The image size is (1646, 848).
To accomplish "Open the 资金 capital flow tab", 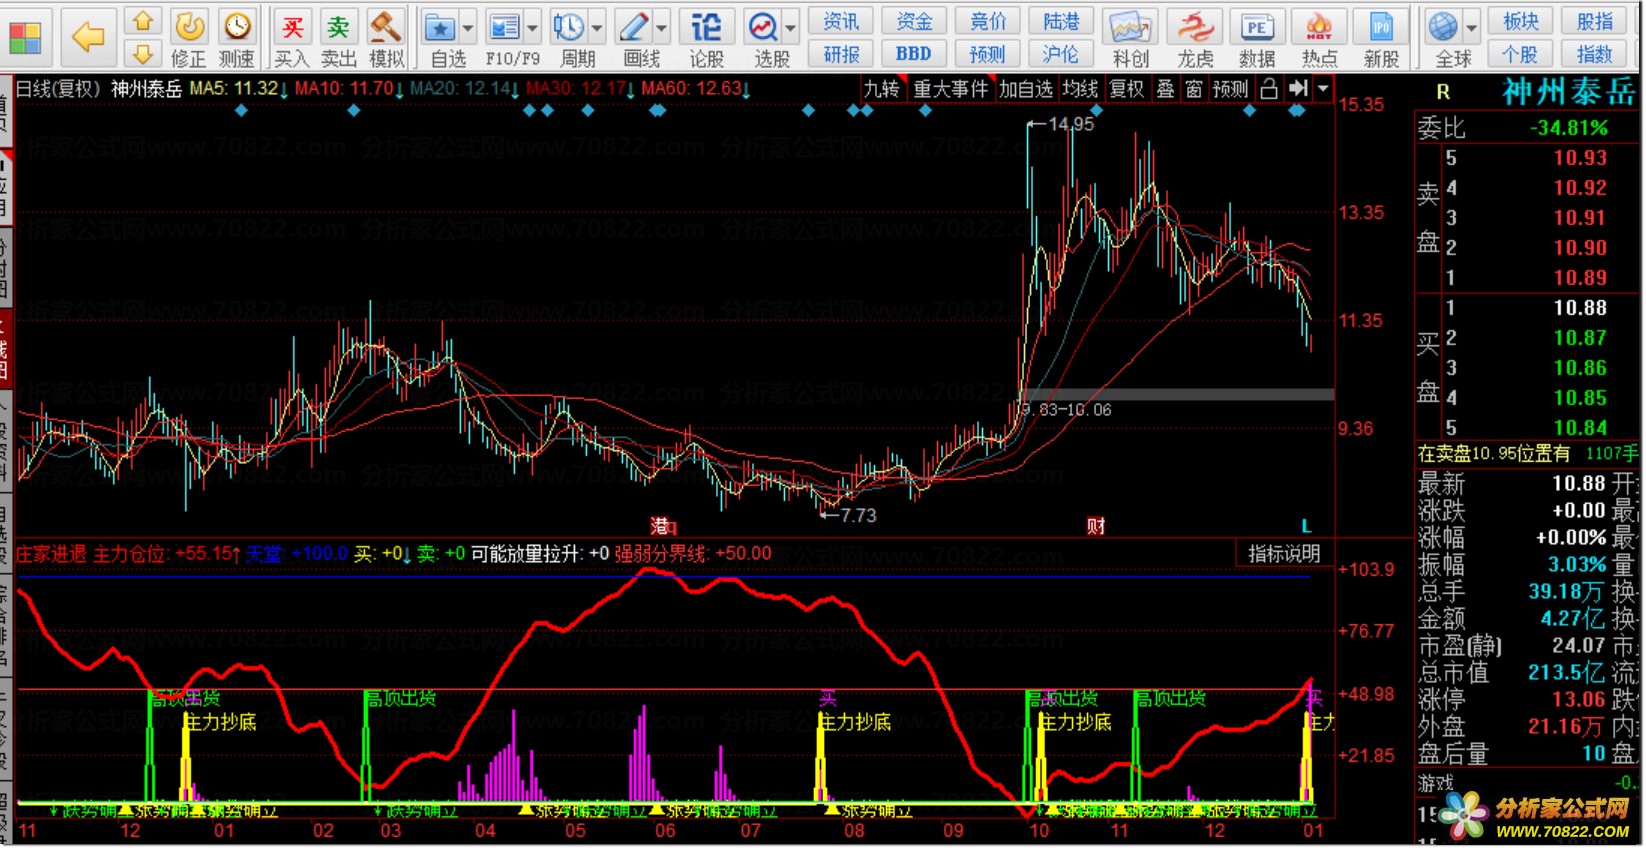I will click(914, 21).
